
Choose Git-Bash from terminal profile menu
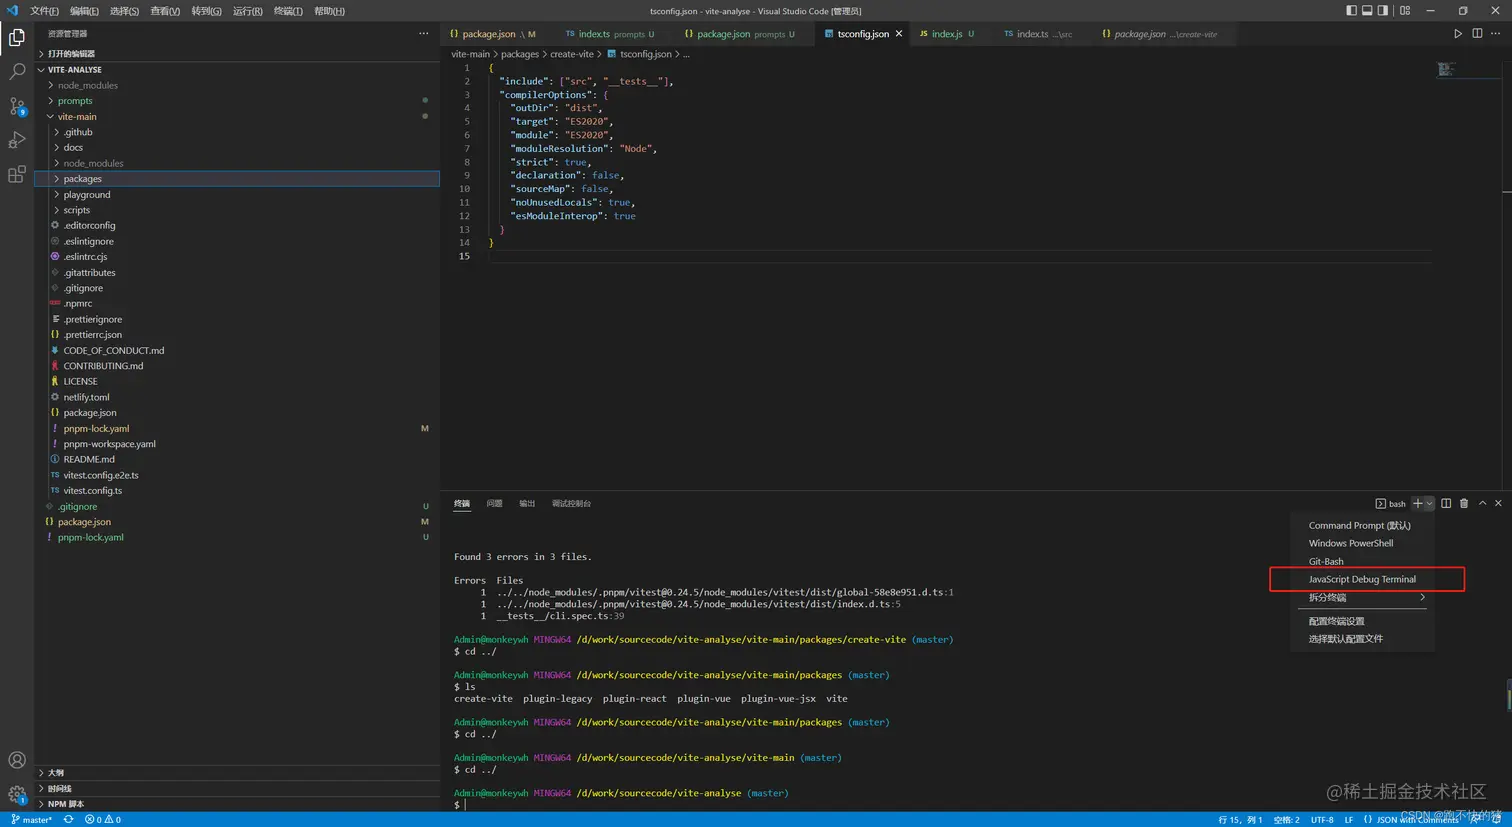click(x=1326, y=561)
